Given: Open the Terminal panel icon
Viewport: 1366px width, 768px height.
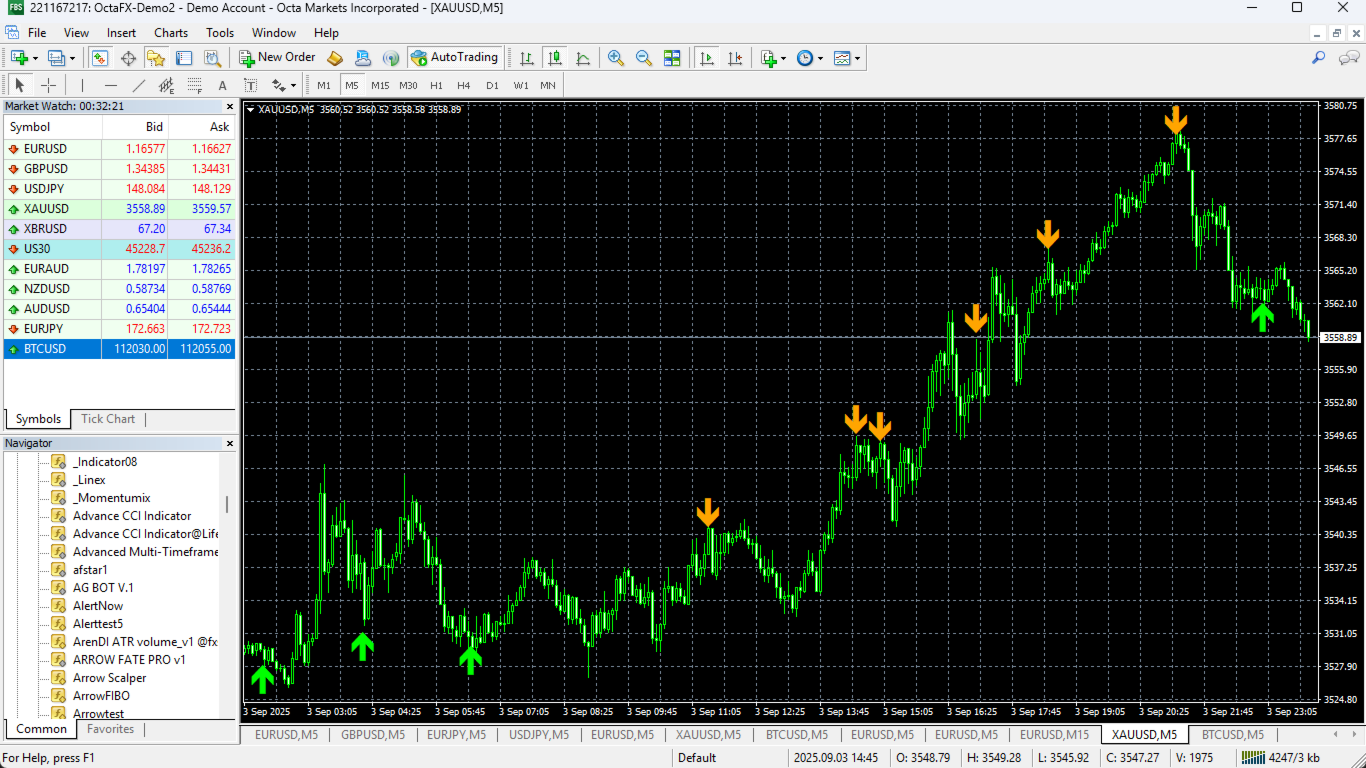Looking at the screenshot, I should [184, 58].
